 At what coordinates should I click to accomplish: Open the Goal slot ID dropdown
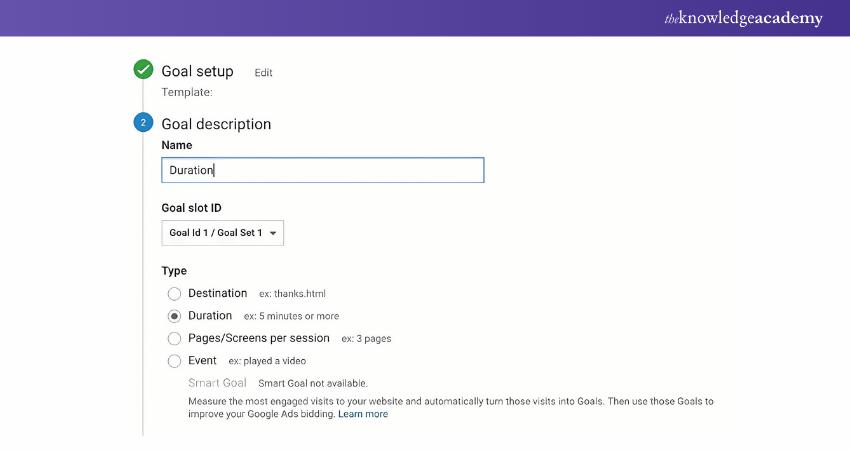(x=222, y=233)
